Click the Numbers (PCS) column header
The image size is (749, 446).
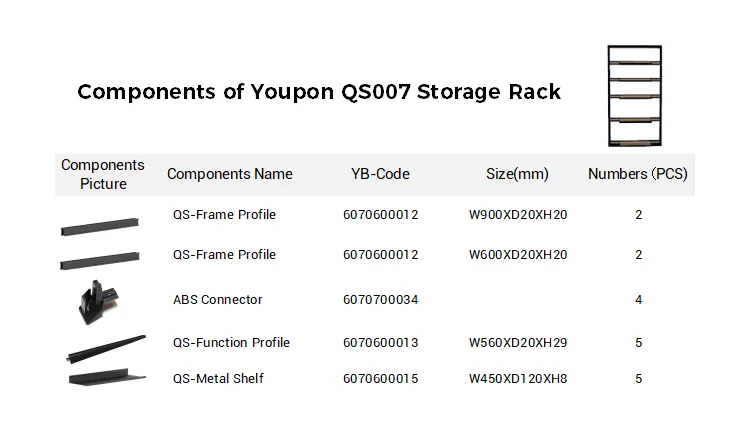pos(638,174)
